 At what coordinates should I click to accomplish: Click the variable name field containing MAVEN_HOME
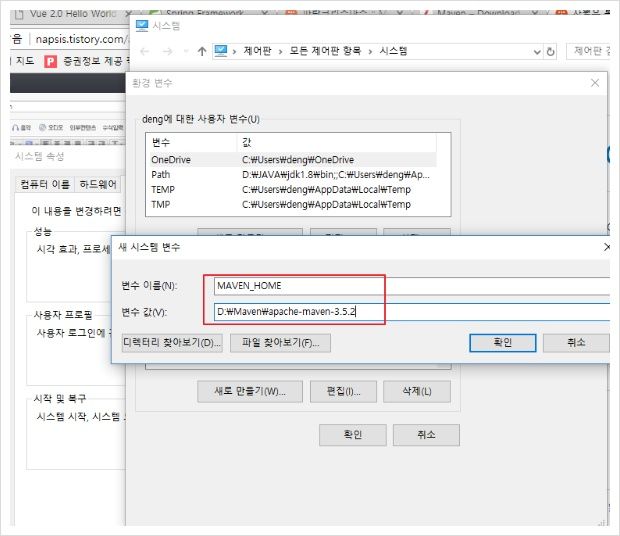pos(412,286)
